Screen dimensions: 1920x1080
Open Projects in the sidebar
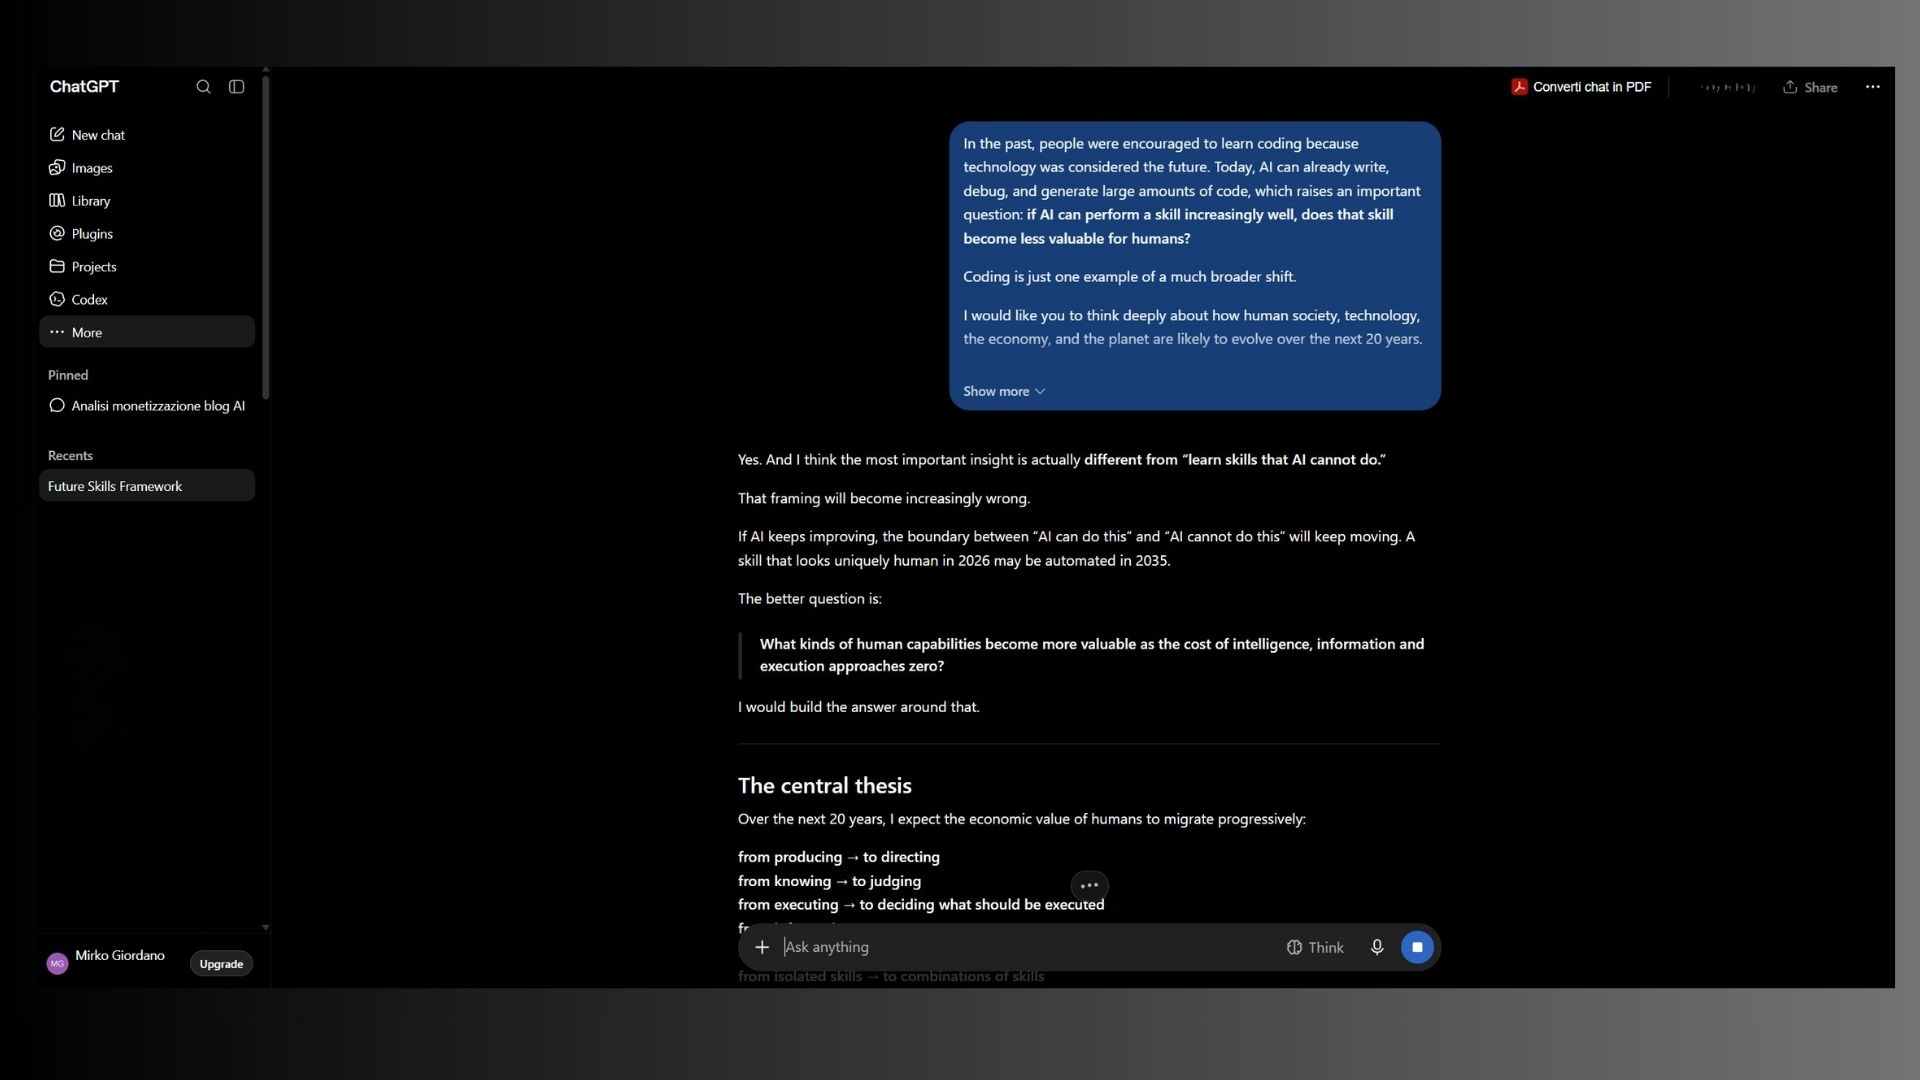click(147, 267)
